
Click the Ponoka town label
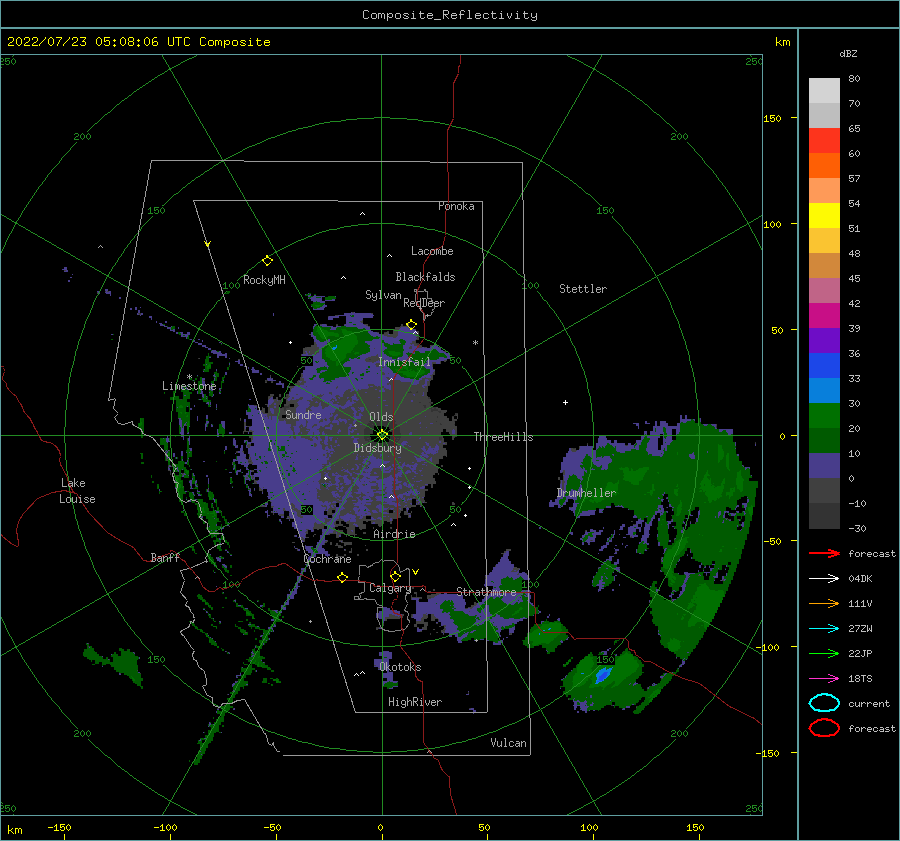click(456, 206)
